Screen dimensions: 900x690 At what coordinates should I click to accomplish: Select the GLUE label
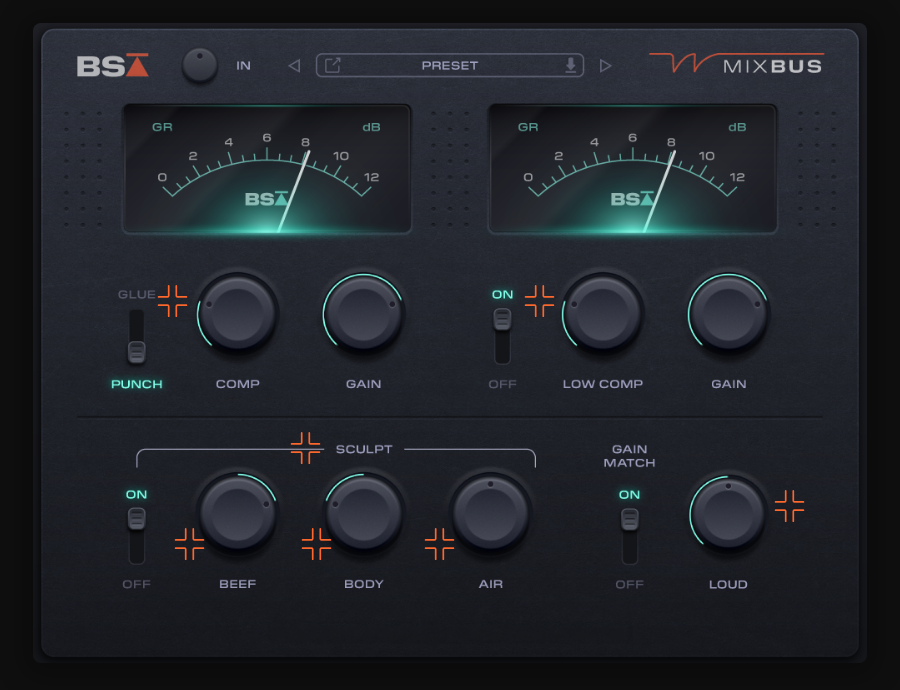137,294
